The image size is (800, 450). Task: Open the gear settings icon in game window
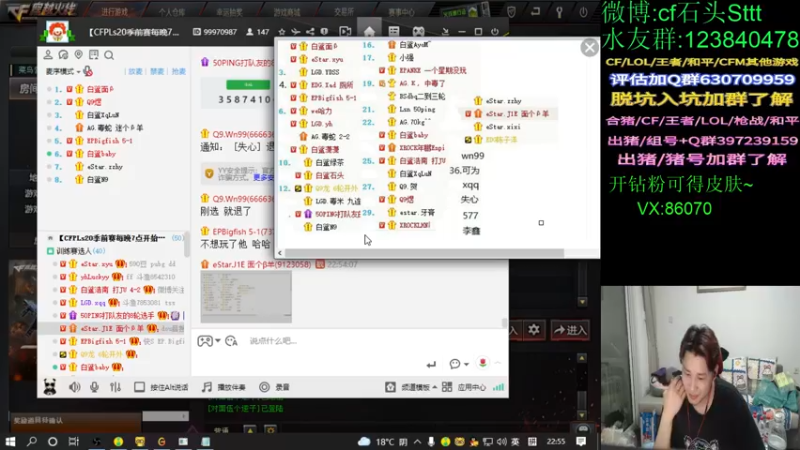point(534,330)
